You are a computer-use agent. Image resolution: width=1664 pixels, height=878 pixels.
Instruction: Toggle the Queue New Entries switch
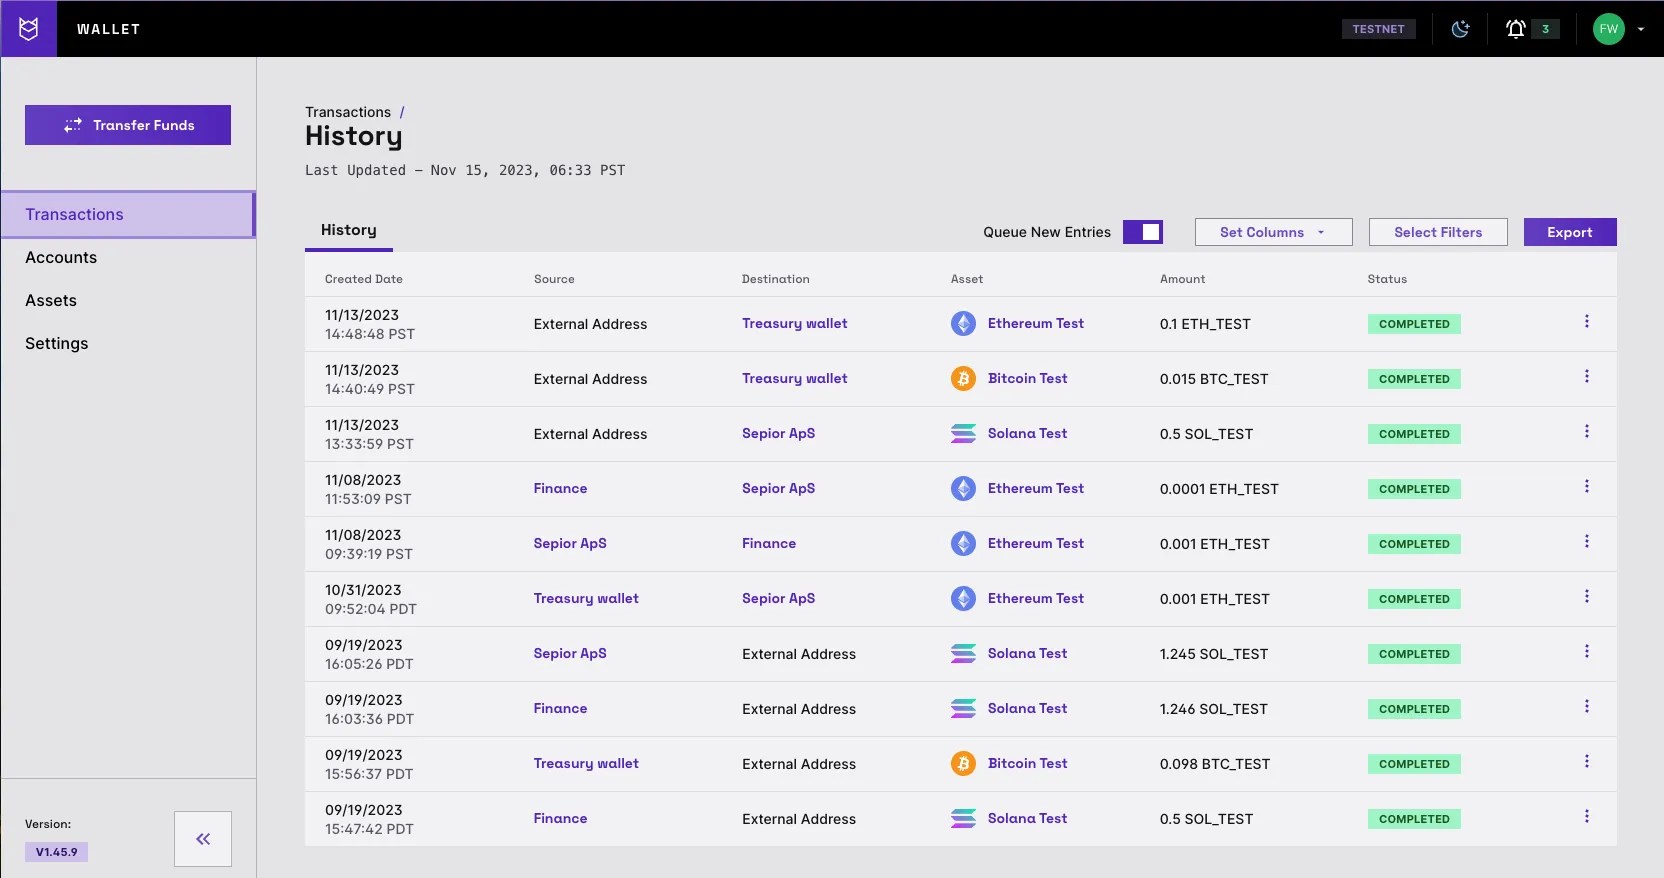point(1143,232)
